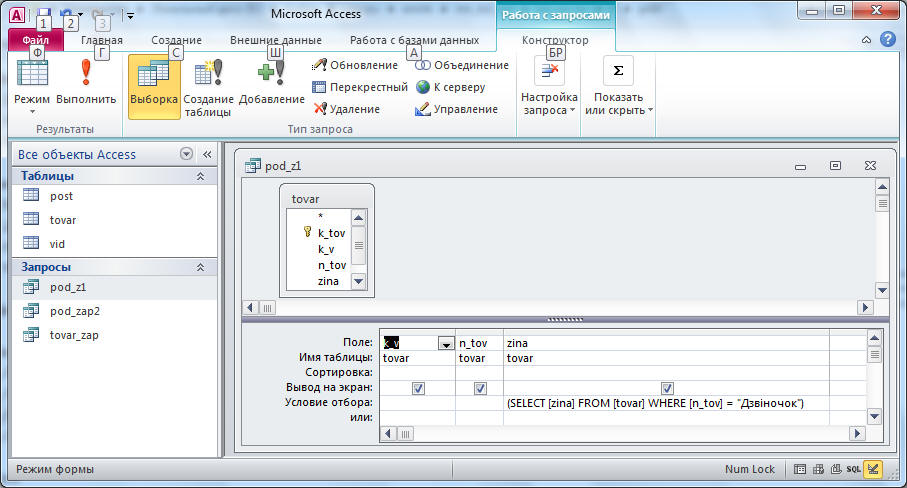Click the zina field cell in grid
This screenshot has height=488, width=907.
point(666,343)
